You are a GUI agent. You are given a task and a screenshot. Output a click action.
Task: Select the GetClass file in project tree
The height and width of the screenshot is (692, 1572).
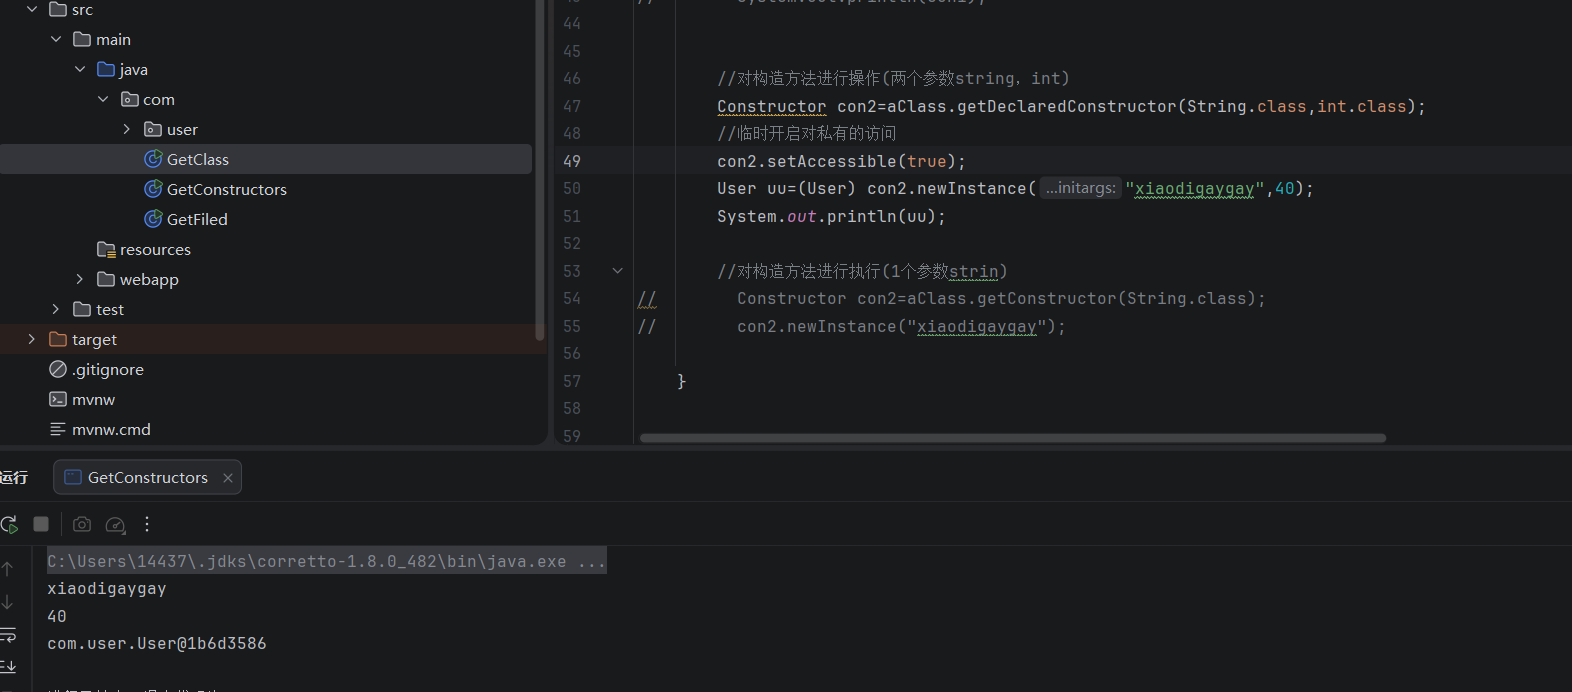(266, 159)
